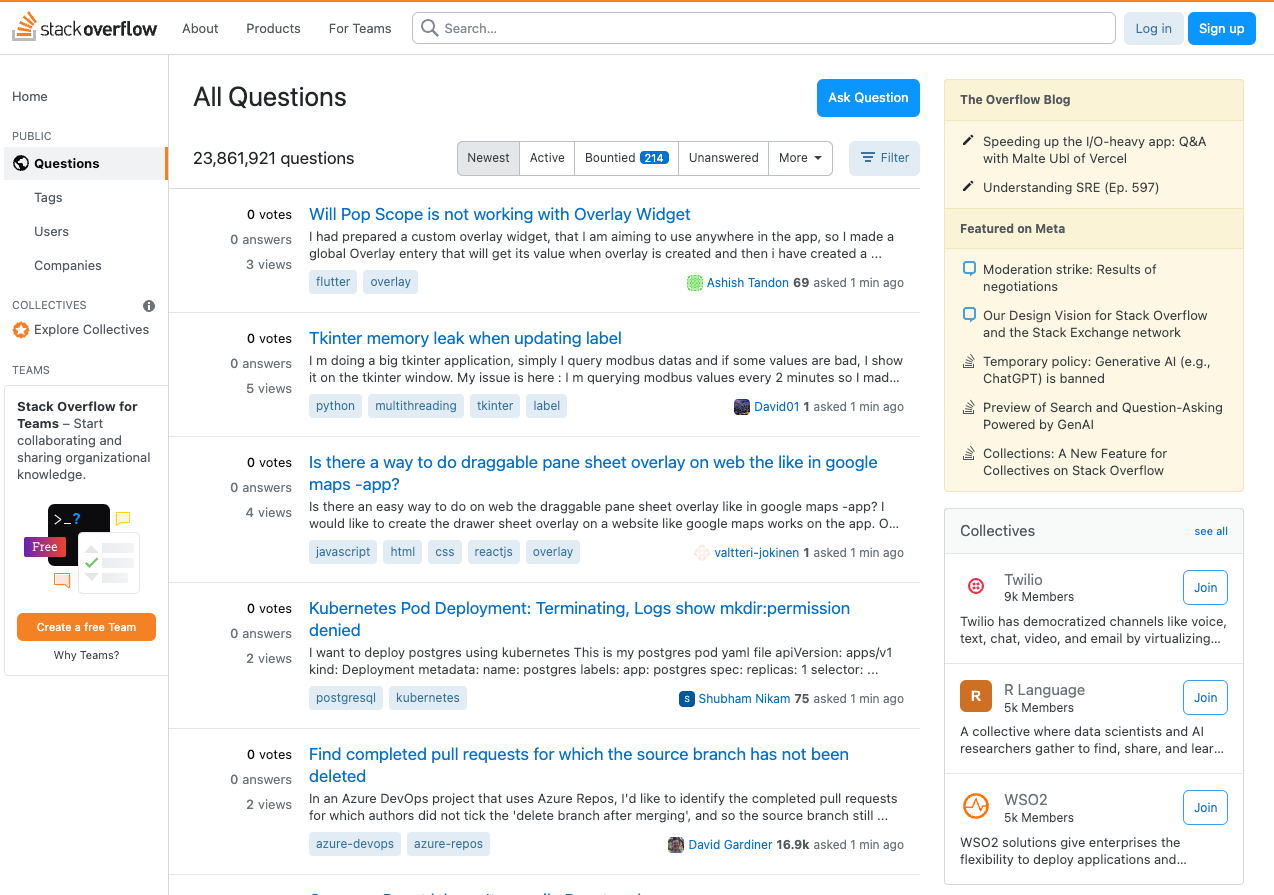This screenshot has width=1274, height=895.
Task: Click the info icon next to Collectives
Action: click(148, 305)
